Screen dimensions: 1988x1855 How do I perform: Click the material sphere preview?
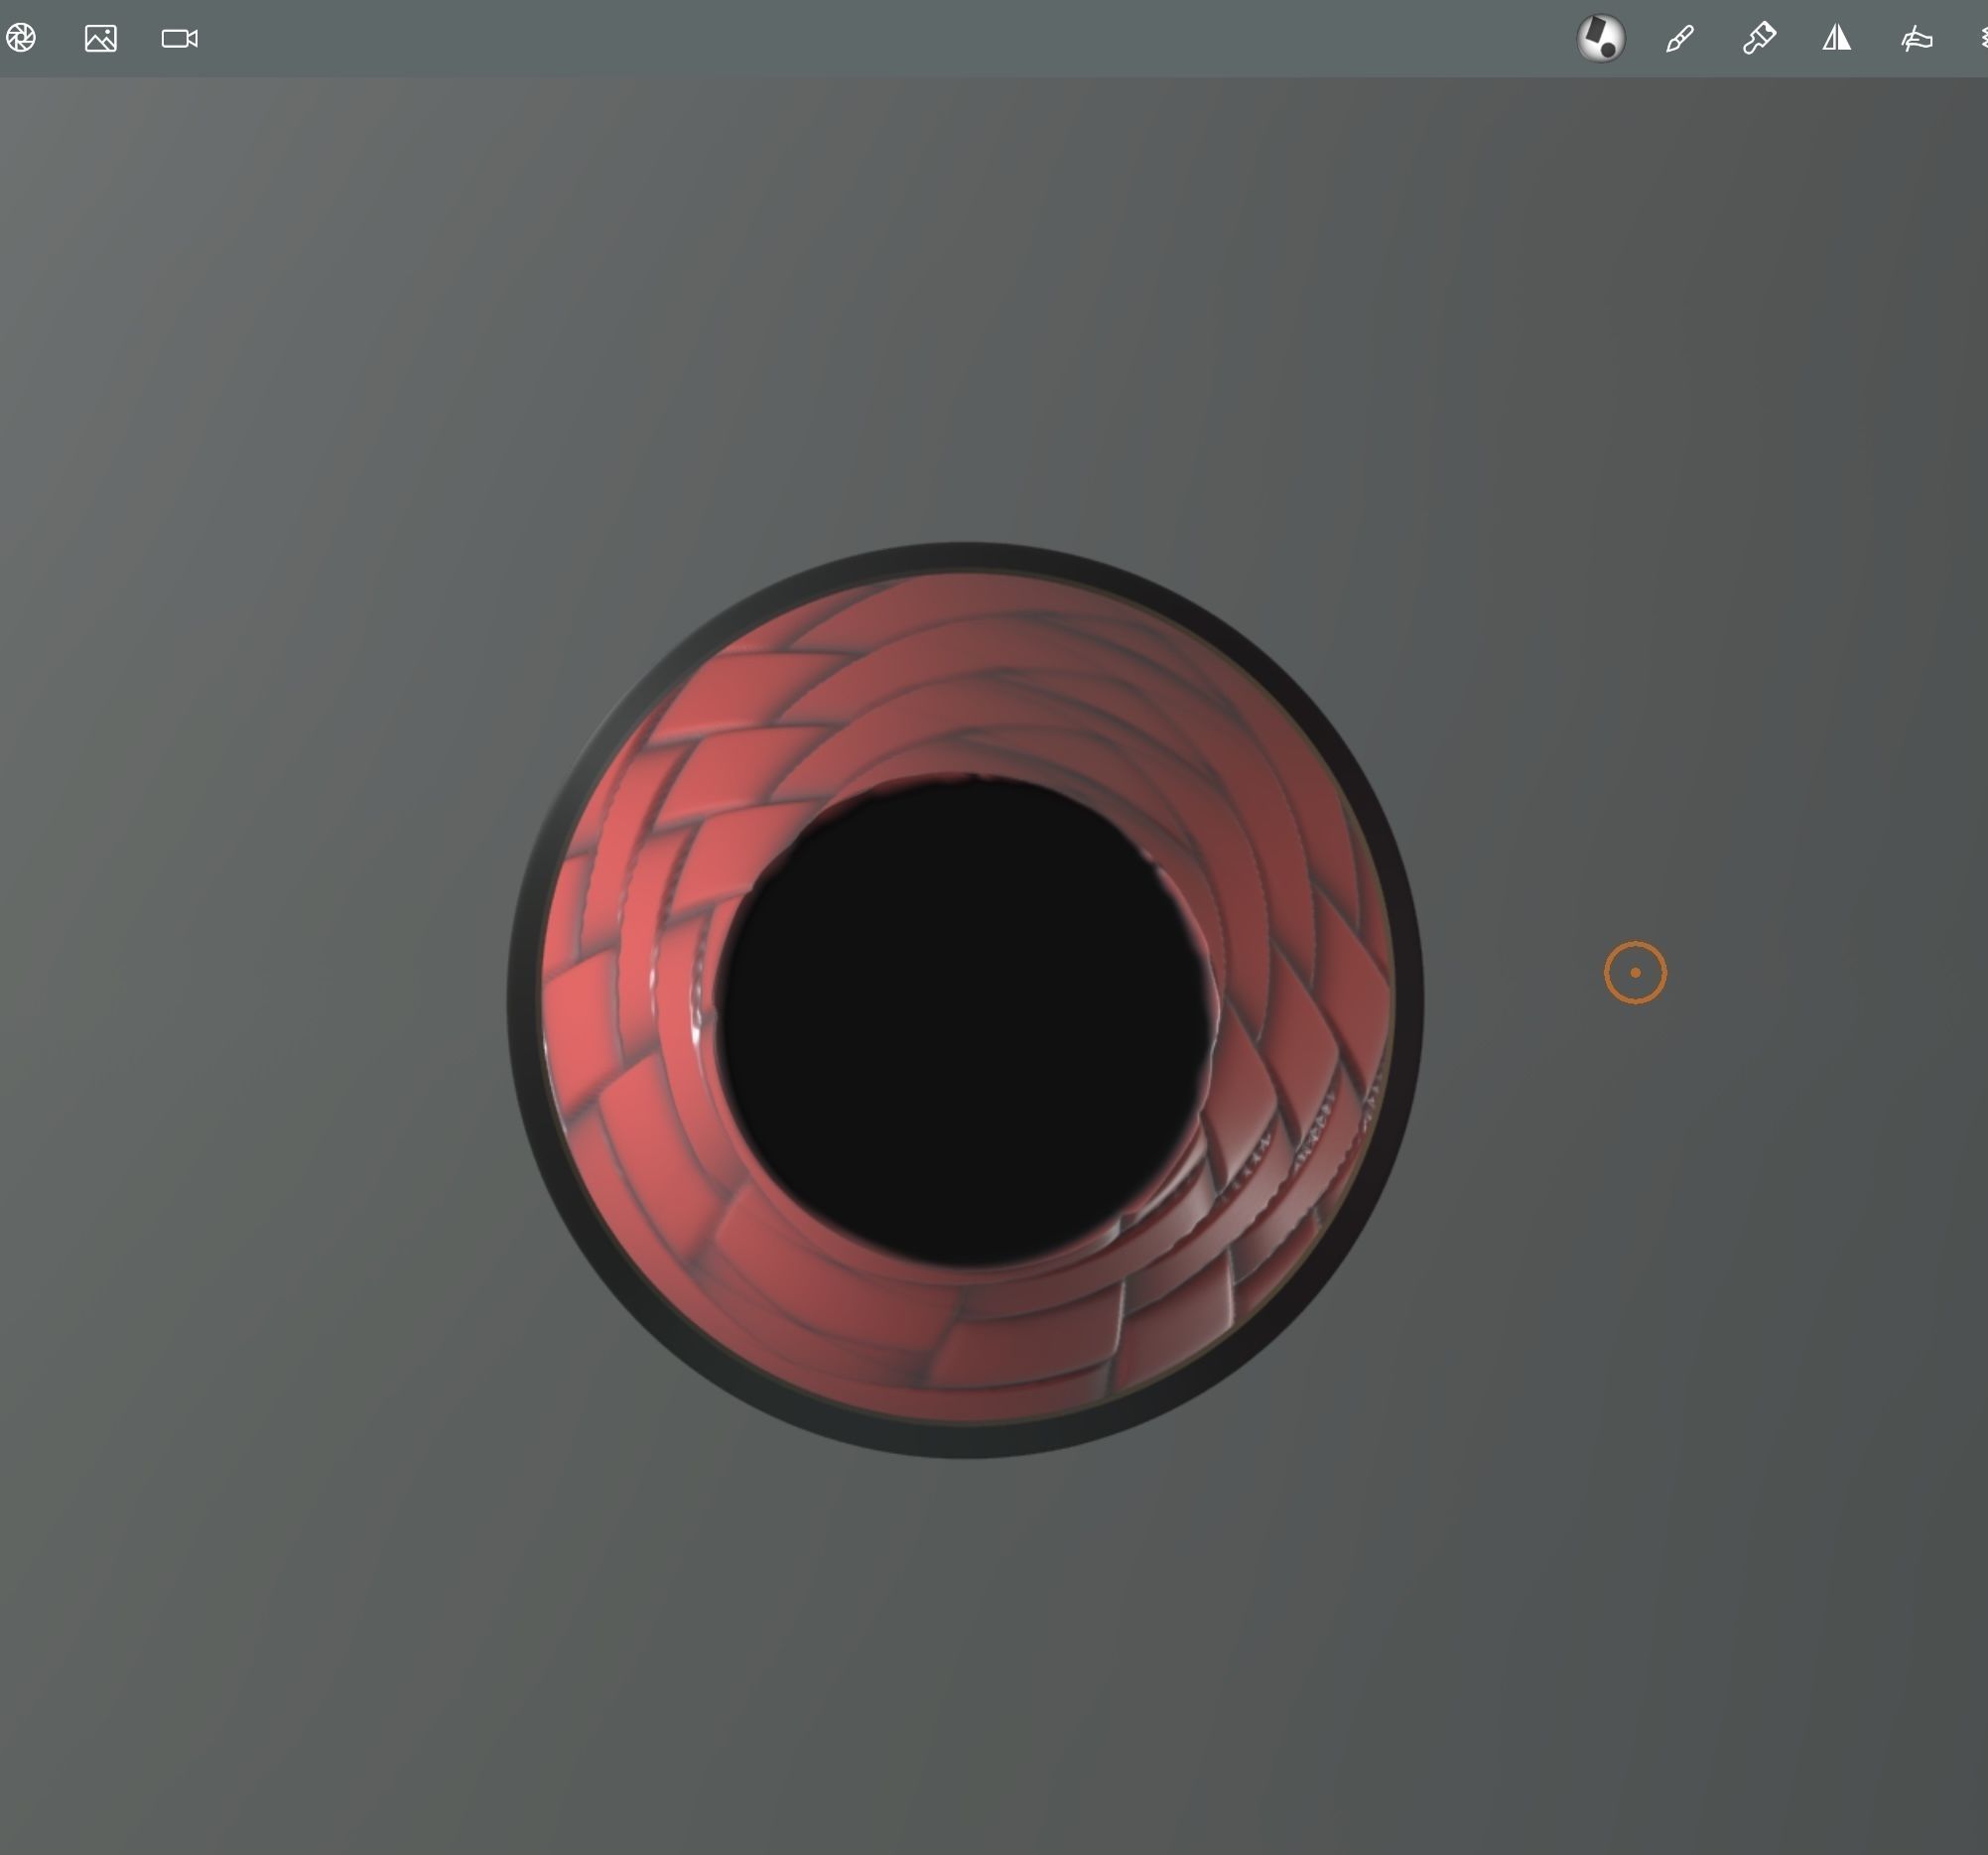(x=1600, y=38)
